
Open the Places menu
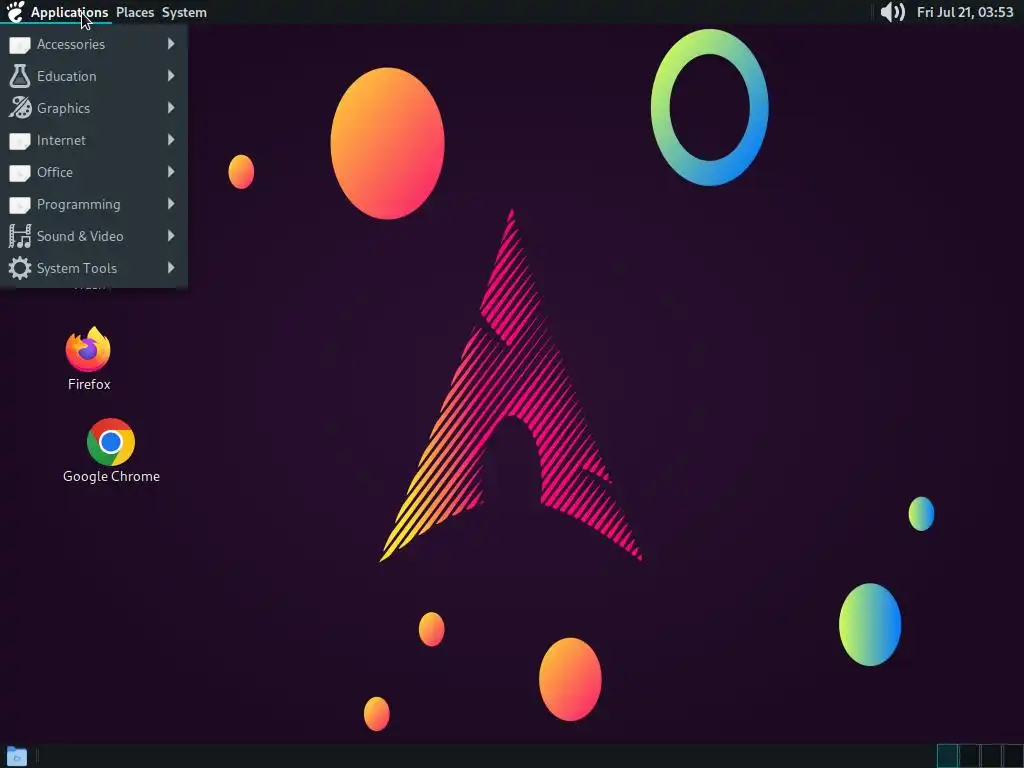(x=135, y=12)
